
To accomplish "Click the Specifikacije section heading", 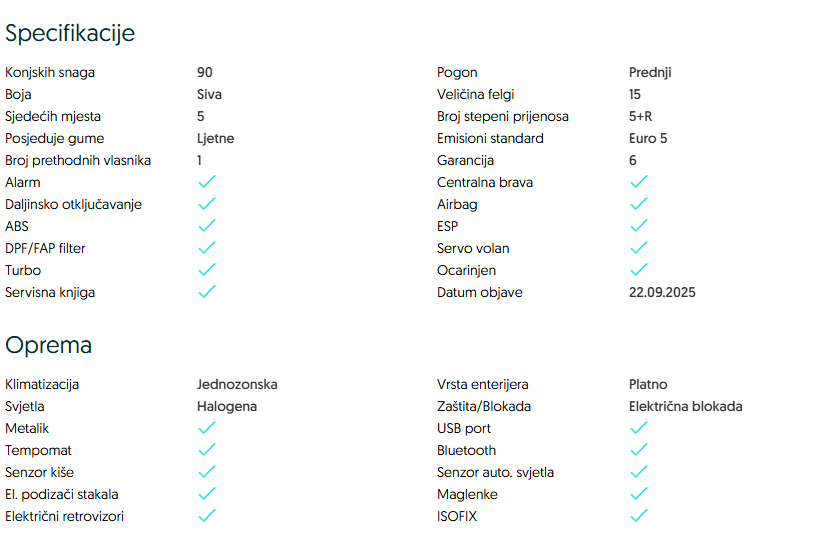I will [x=70, y=33].
